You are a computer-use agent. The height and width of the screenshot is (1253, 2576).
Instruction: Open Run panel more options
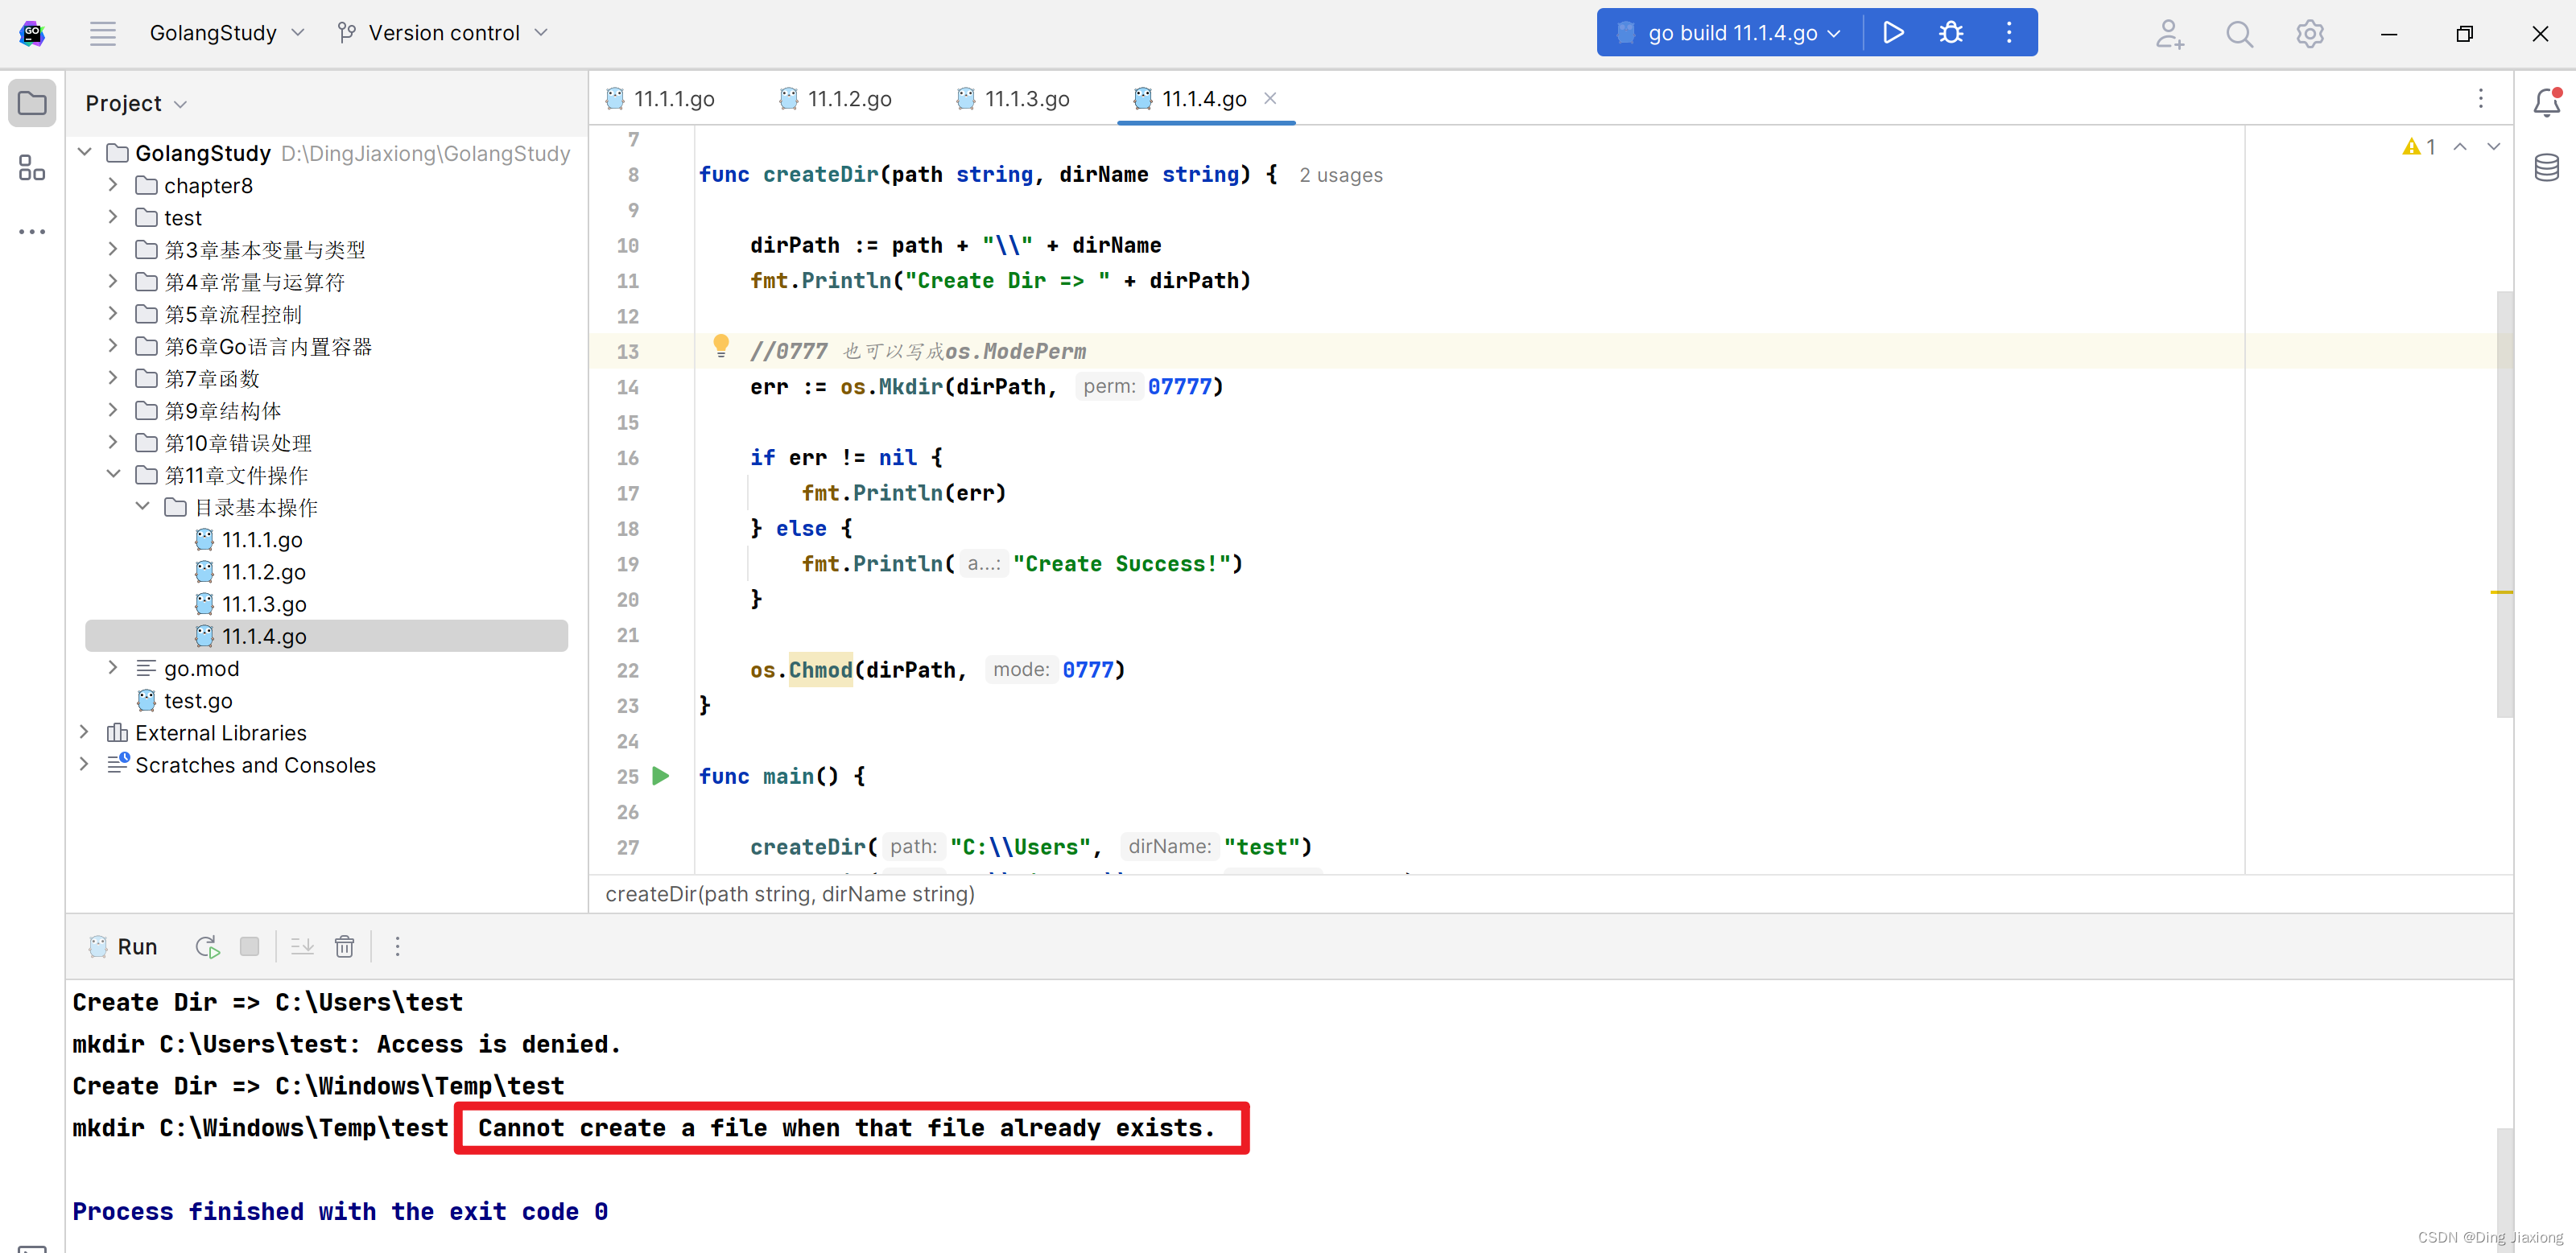pos(397,947)
